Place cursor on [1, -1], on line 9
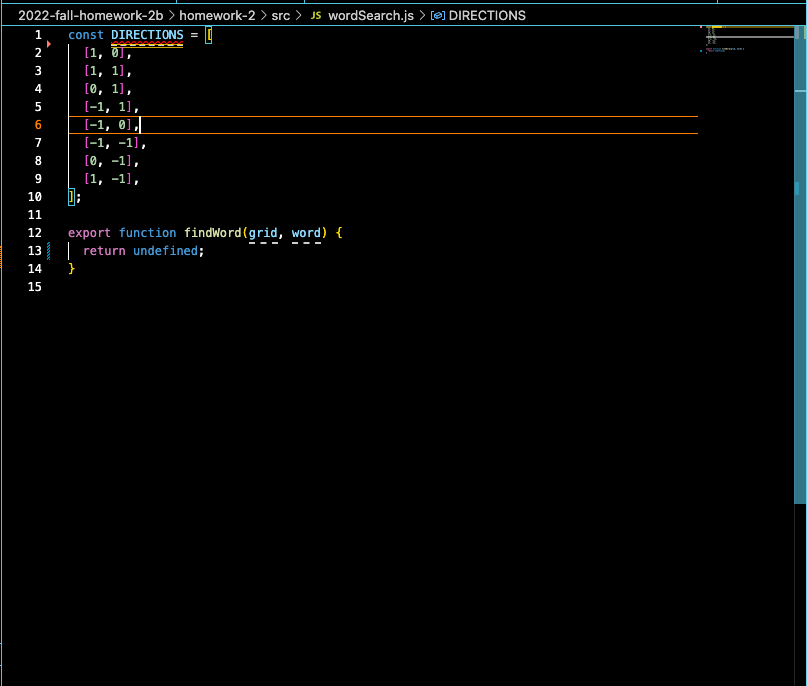Image resolution: width=807 pixels, height=686 pixels. click(x=111, y=179)
